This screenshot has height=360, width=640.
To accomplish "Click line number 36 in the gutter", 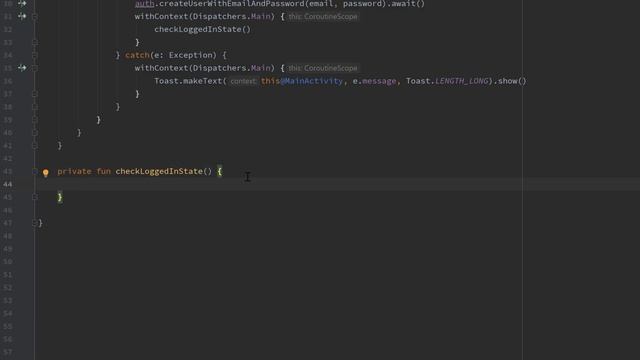I will tap(8, 81).
